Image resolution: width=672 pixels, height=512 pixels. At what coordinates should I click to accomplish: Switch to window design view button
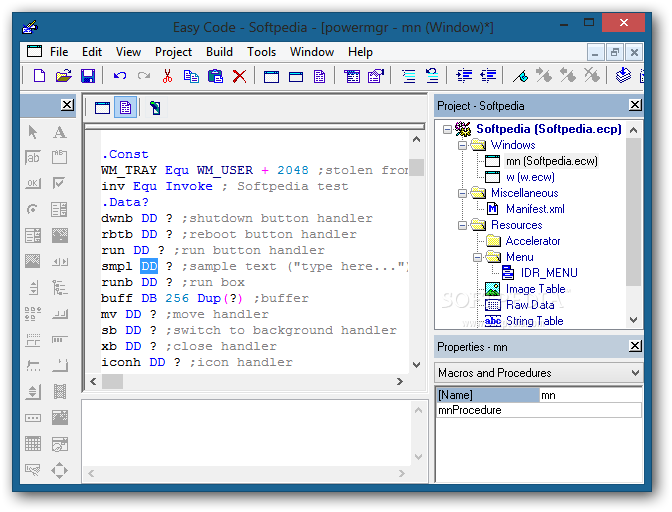(102, 108)
